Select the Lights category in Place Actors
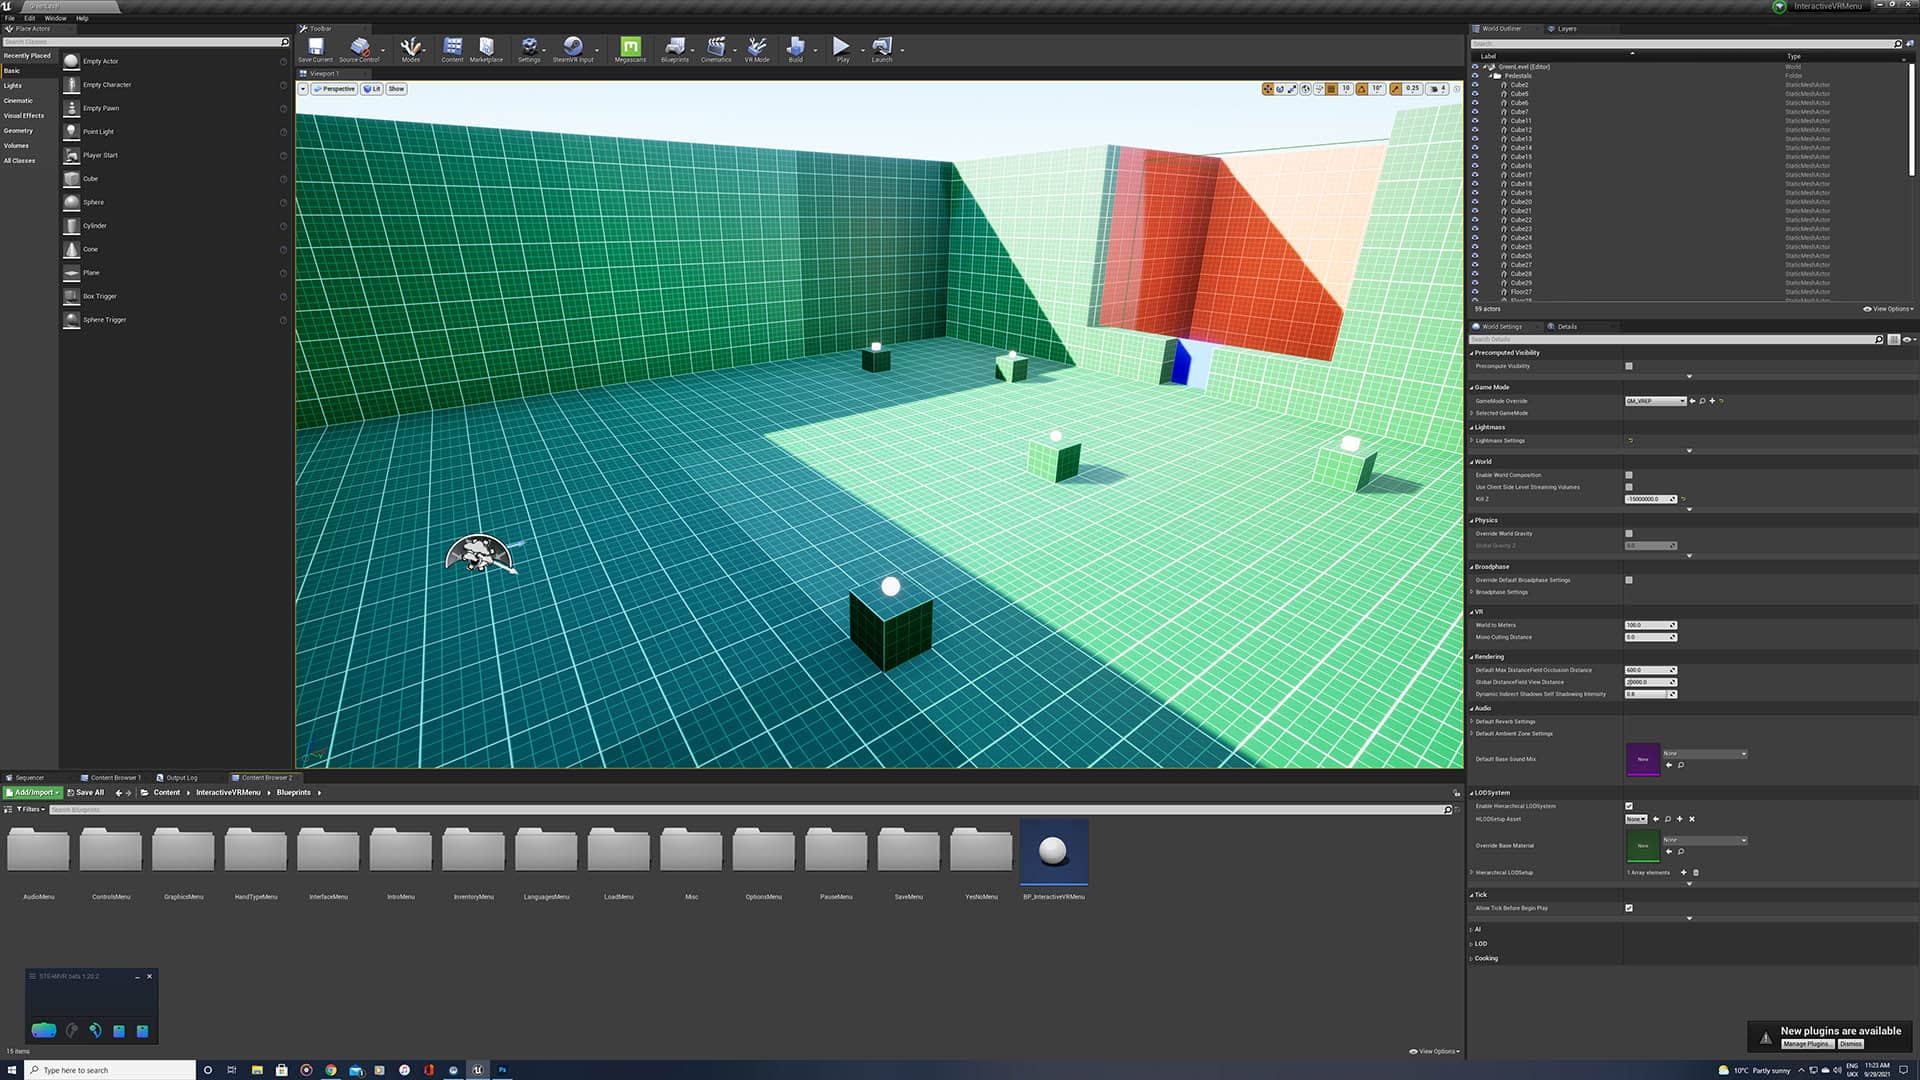This screenshot has width=1920, height=1080. (13, 86)
